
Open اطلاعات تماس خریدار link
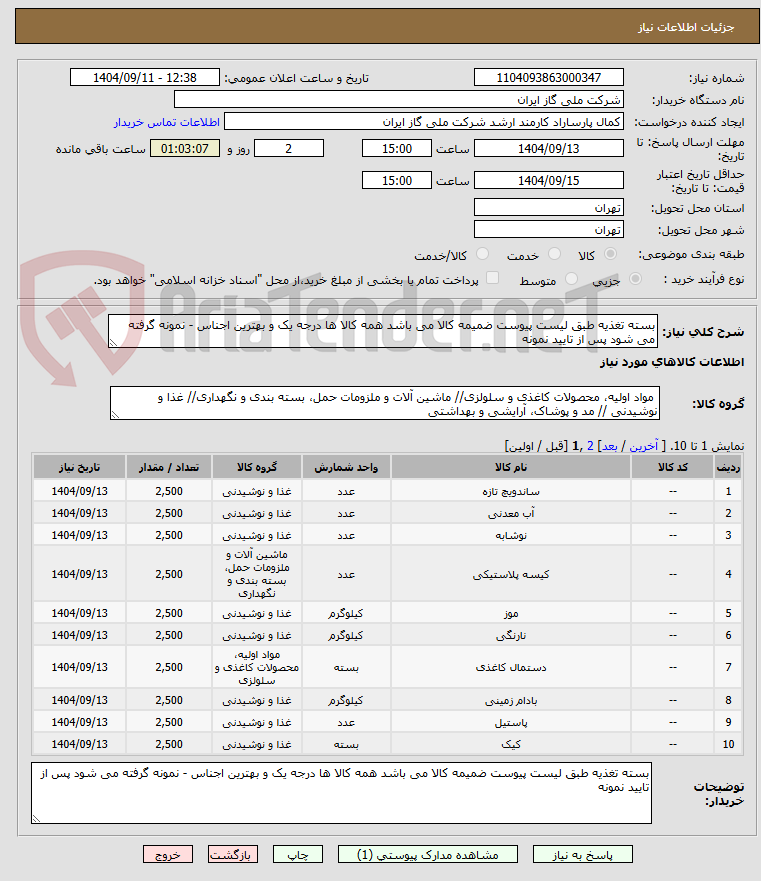point(167,122)
